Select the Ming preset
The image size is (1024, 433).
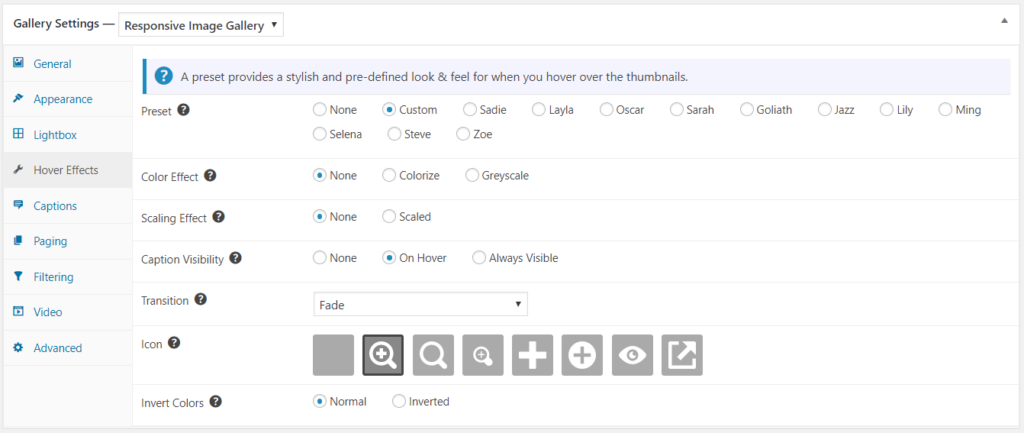945,110
